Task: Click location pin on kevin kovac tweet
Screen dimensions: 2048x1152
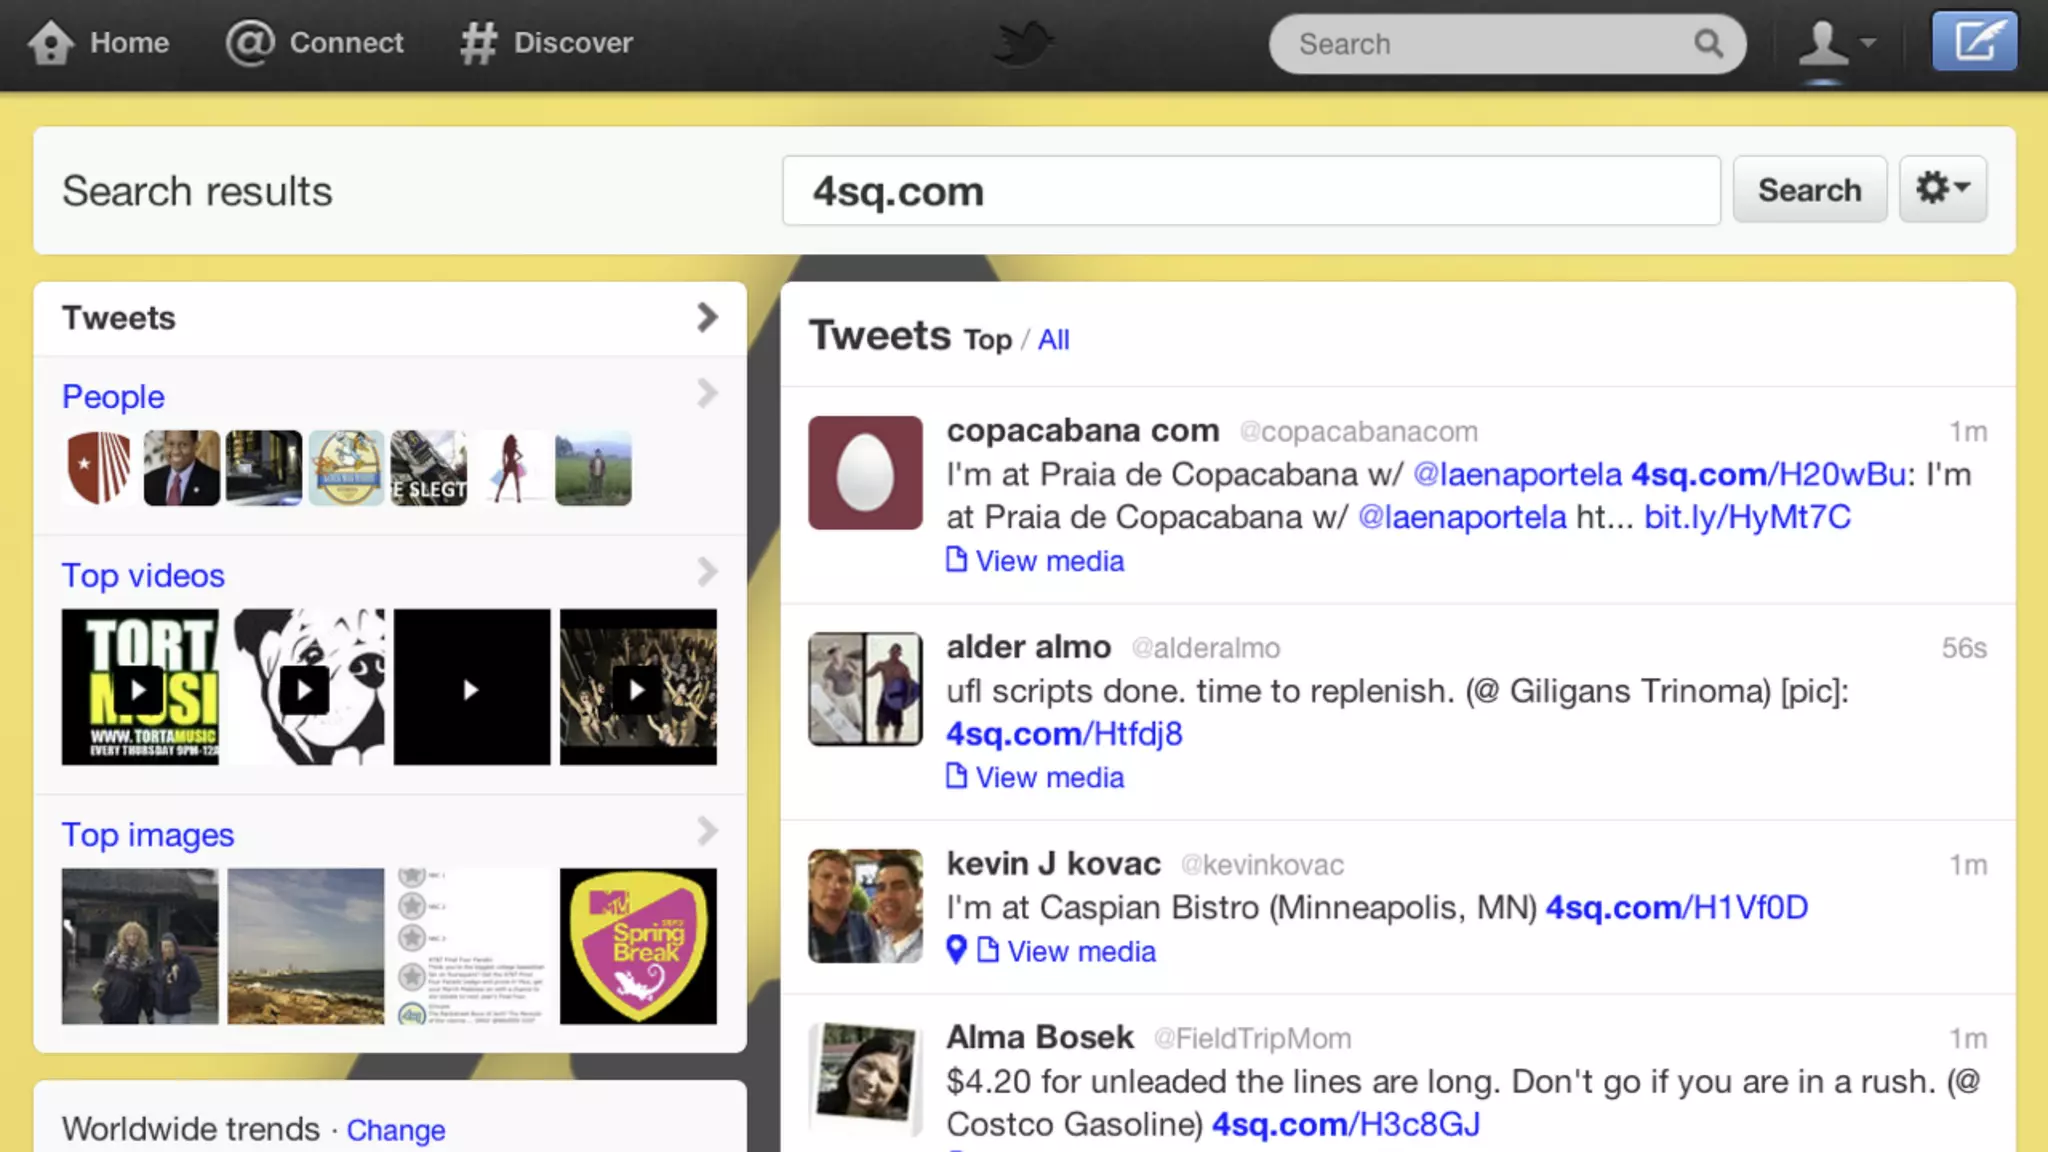Action: (x=956, y=950)
